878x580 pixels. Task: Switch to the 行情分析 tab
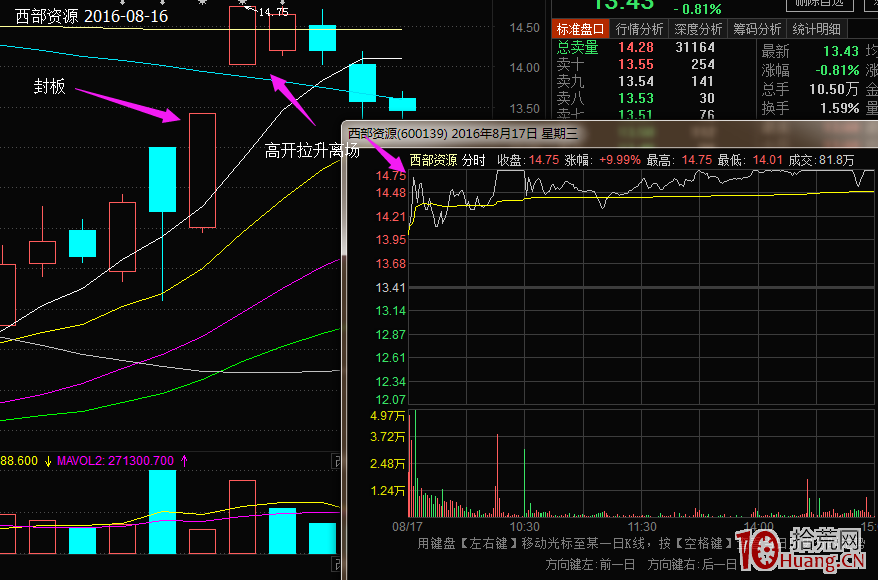(639, 29)
